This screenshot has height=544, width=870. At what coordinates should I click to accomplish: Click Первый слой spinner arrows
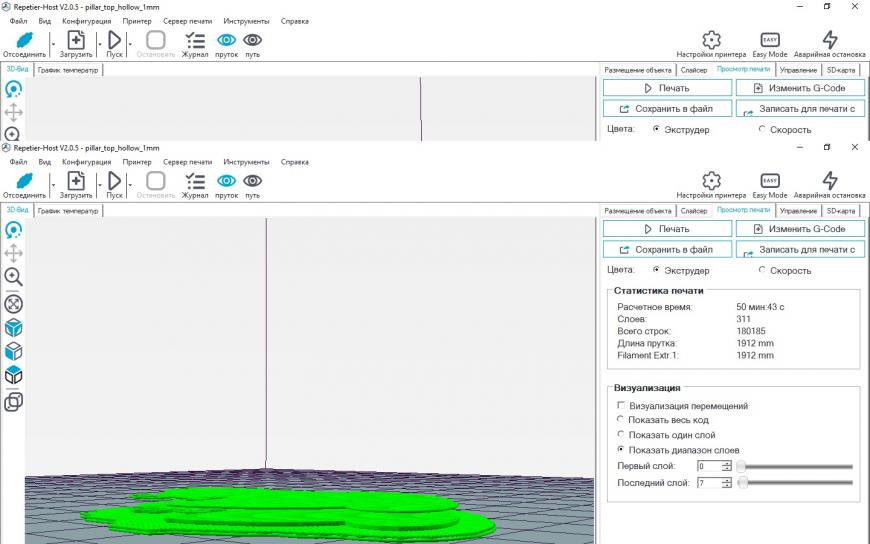(x=726, y=466)
